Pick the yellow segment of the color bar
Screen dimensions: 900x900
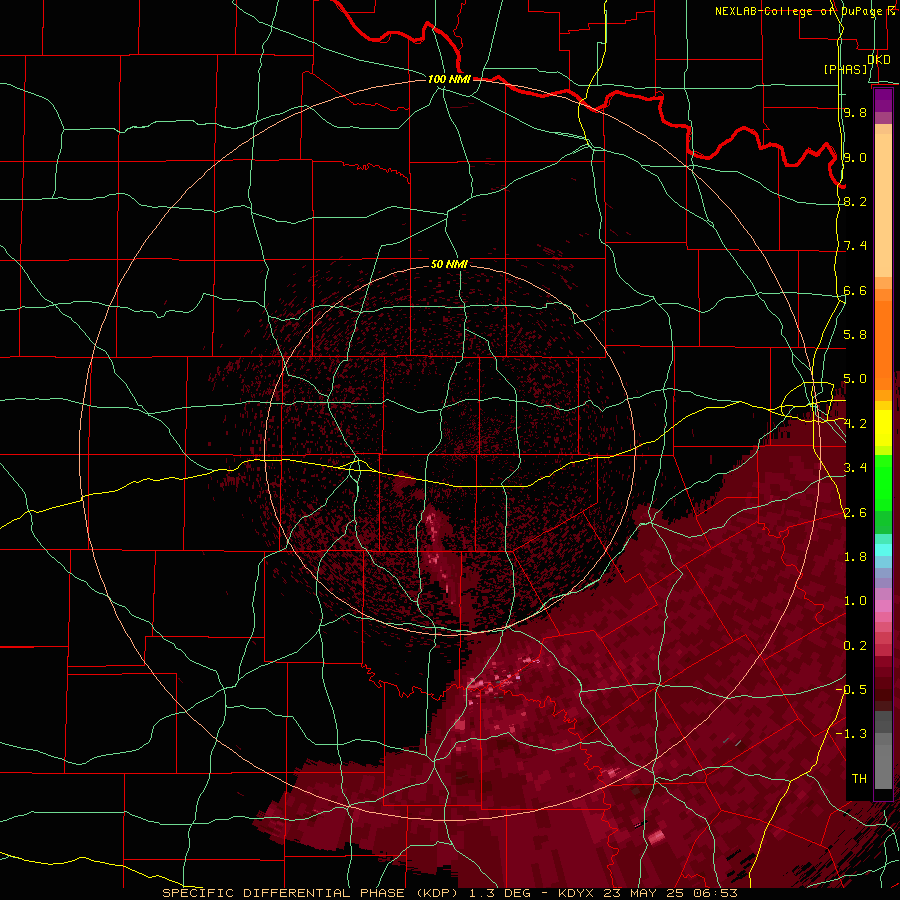883,428
